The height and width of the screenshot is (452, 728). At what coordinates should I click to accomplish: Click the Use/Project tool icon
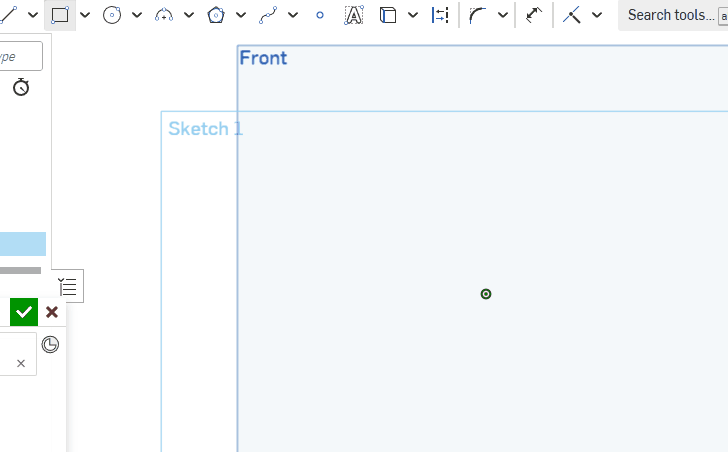388,15
